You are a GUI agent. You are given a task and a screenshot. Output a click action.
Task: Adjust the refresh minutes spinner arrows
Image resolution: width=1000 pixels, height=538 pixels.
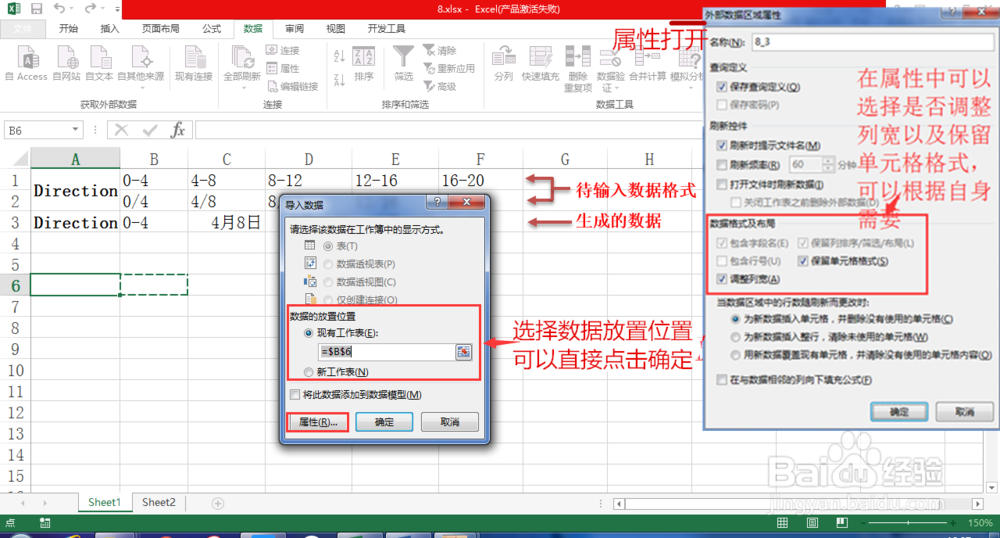[828, 164]
